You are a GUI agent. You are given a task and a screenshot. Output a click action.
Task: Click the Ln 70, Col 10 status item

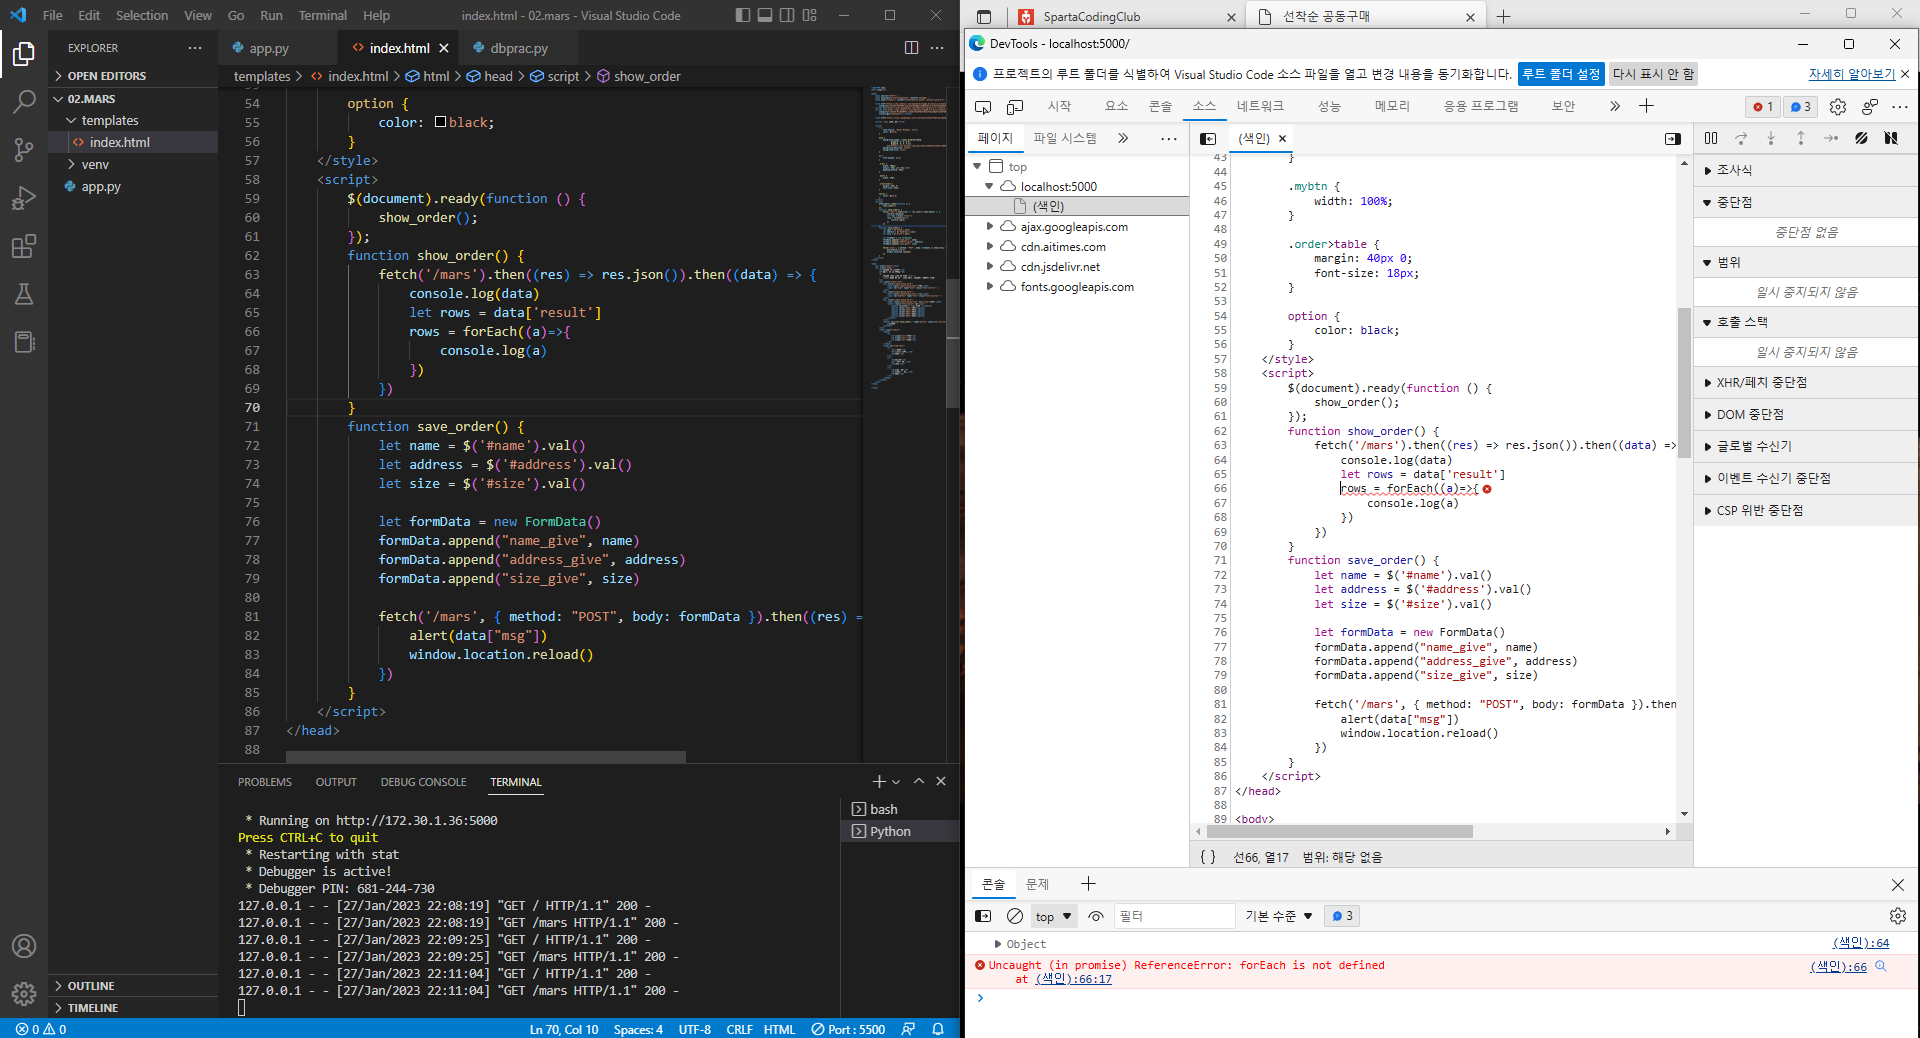click(564, 1029)
